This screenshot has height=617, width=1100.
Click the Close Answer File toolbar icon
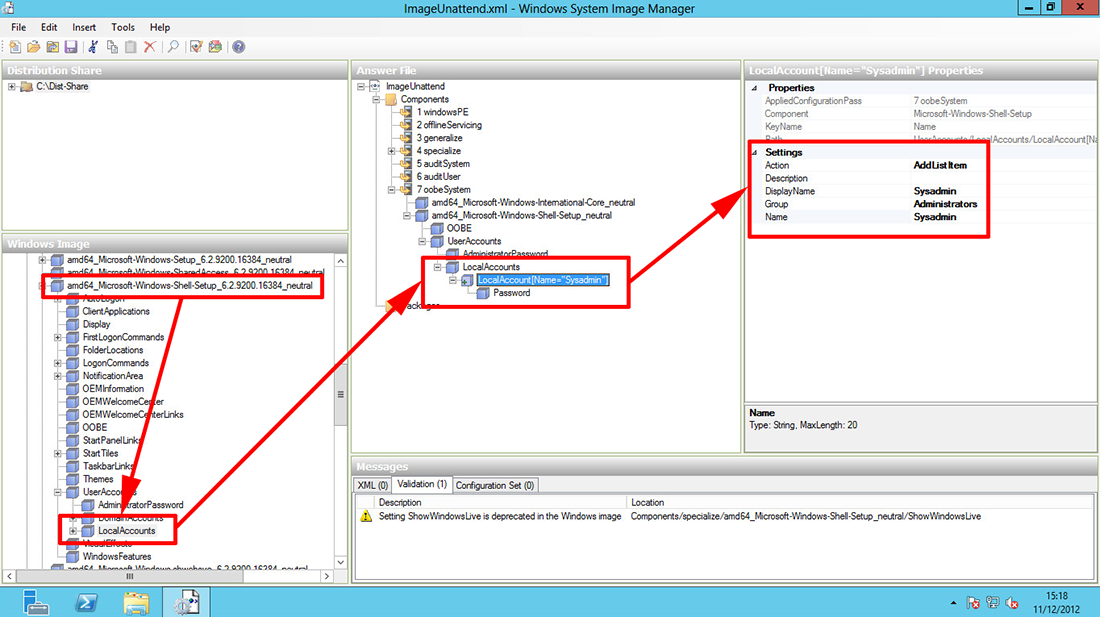click(x=53, y=47)
